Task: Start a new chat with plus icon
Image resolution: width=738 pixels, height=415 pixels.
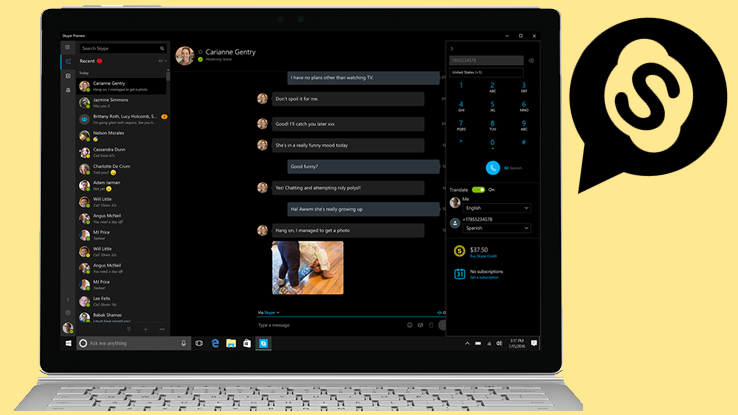Action: (x=145, y=329)
